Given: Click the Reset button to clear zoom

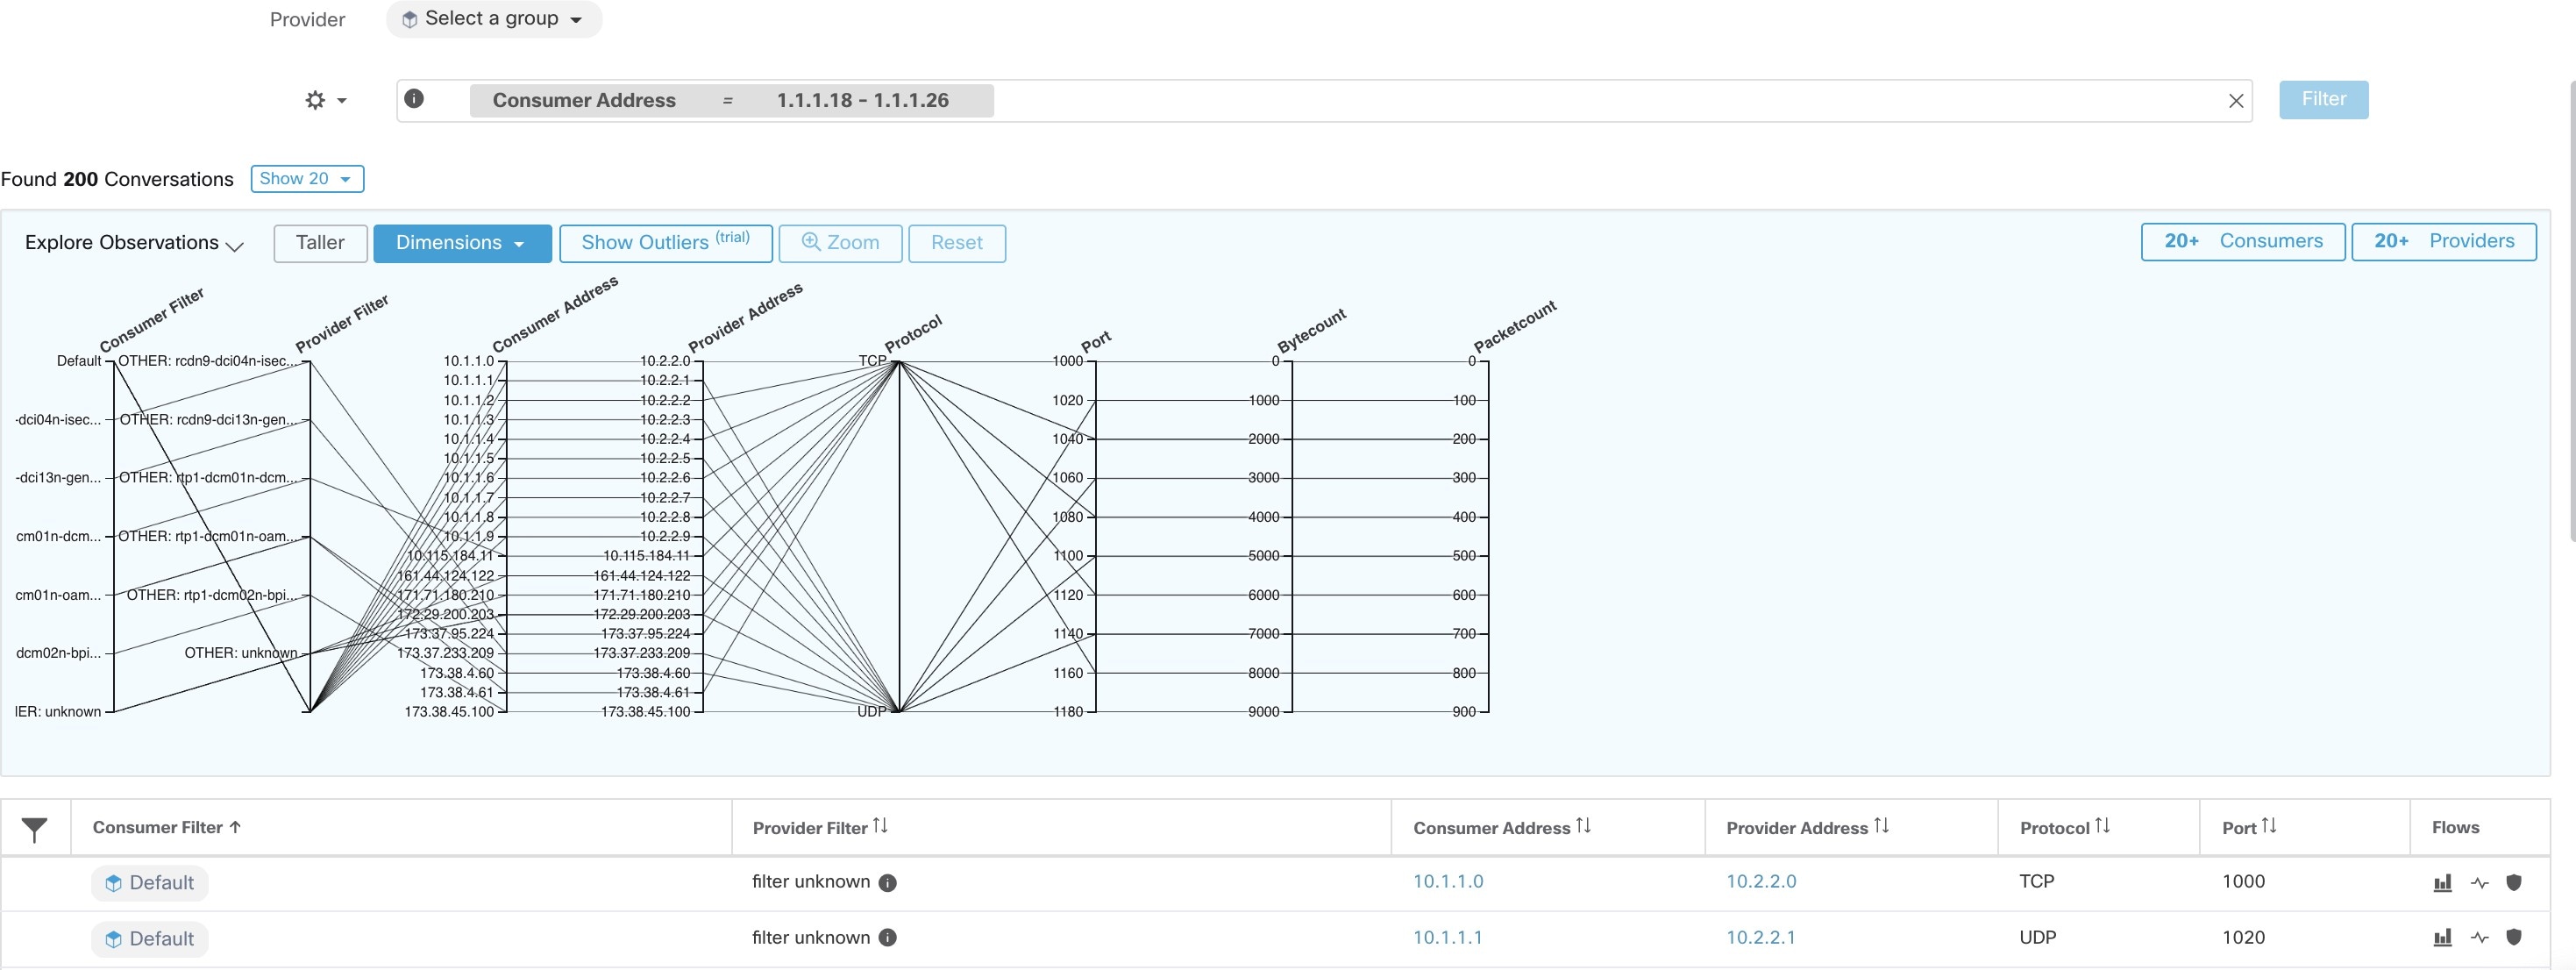Looking at the screenshot, I should 957,242.
